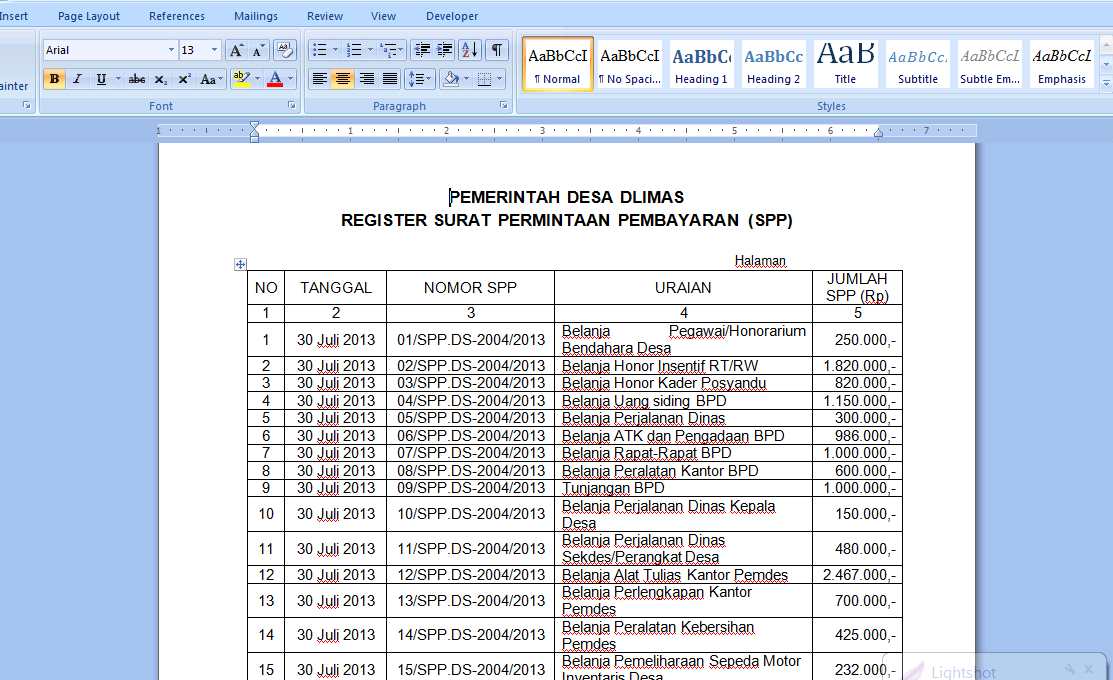
Task: Click the Shrink Font icon
Action: [x=259, y=50]
